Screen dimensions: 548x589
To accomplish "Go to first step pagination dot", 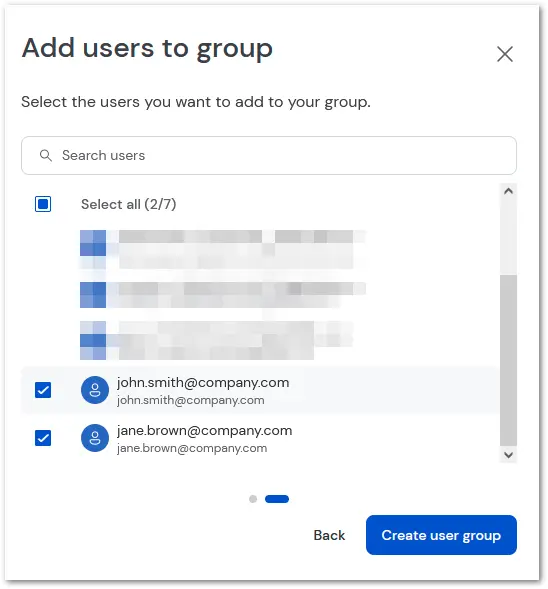I will [253, 499].
